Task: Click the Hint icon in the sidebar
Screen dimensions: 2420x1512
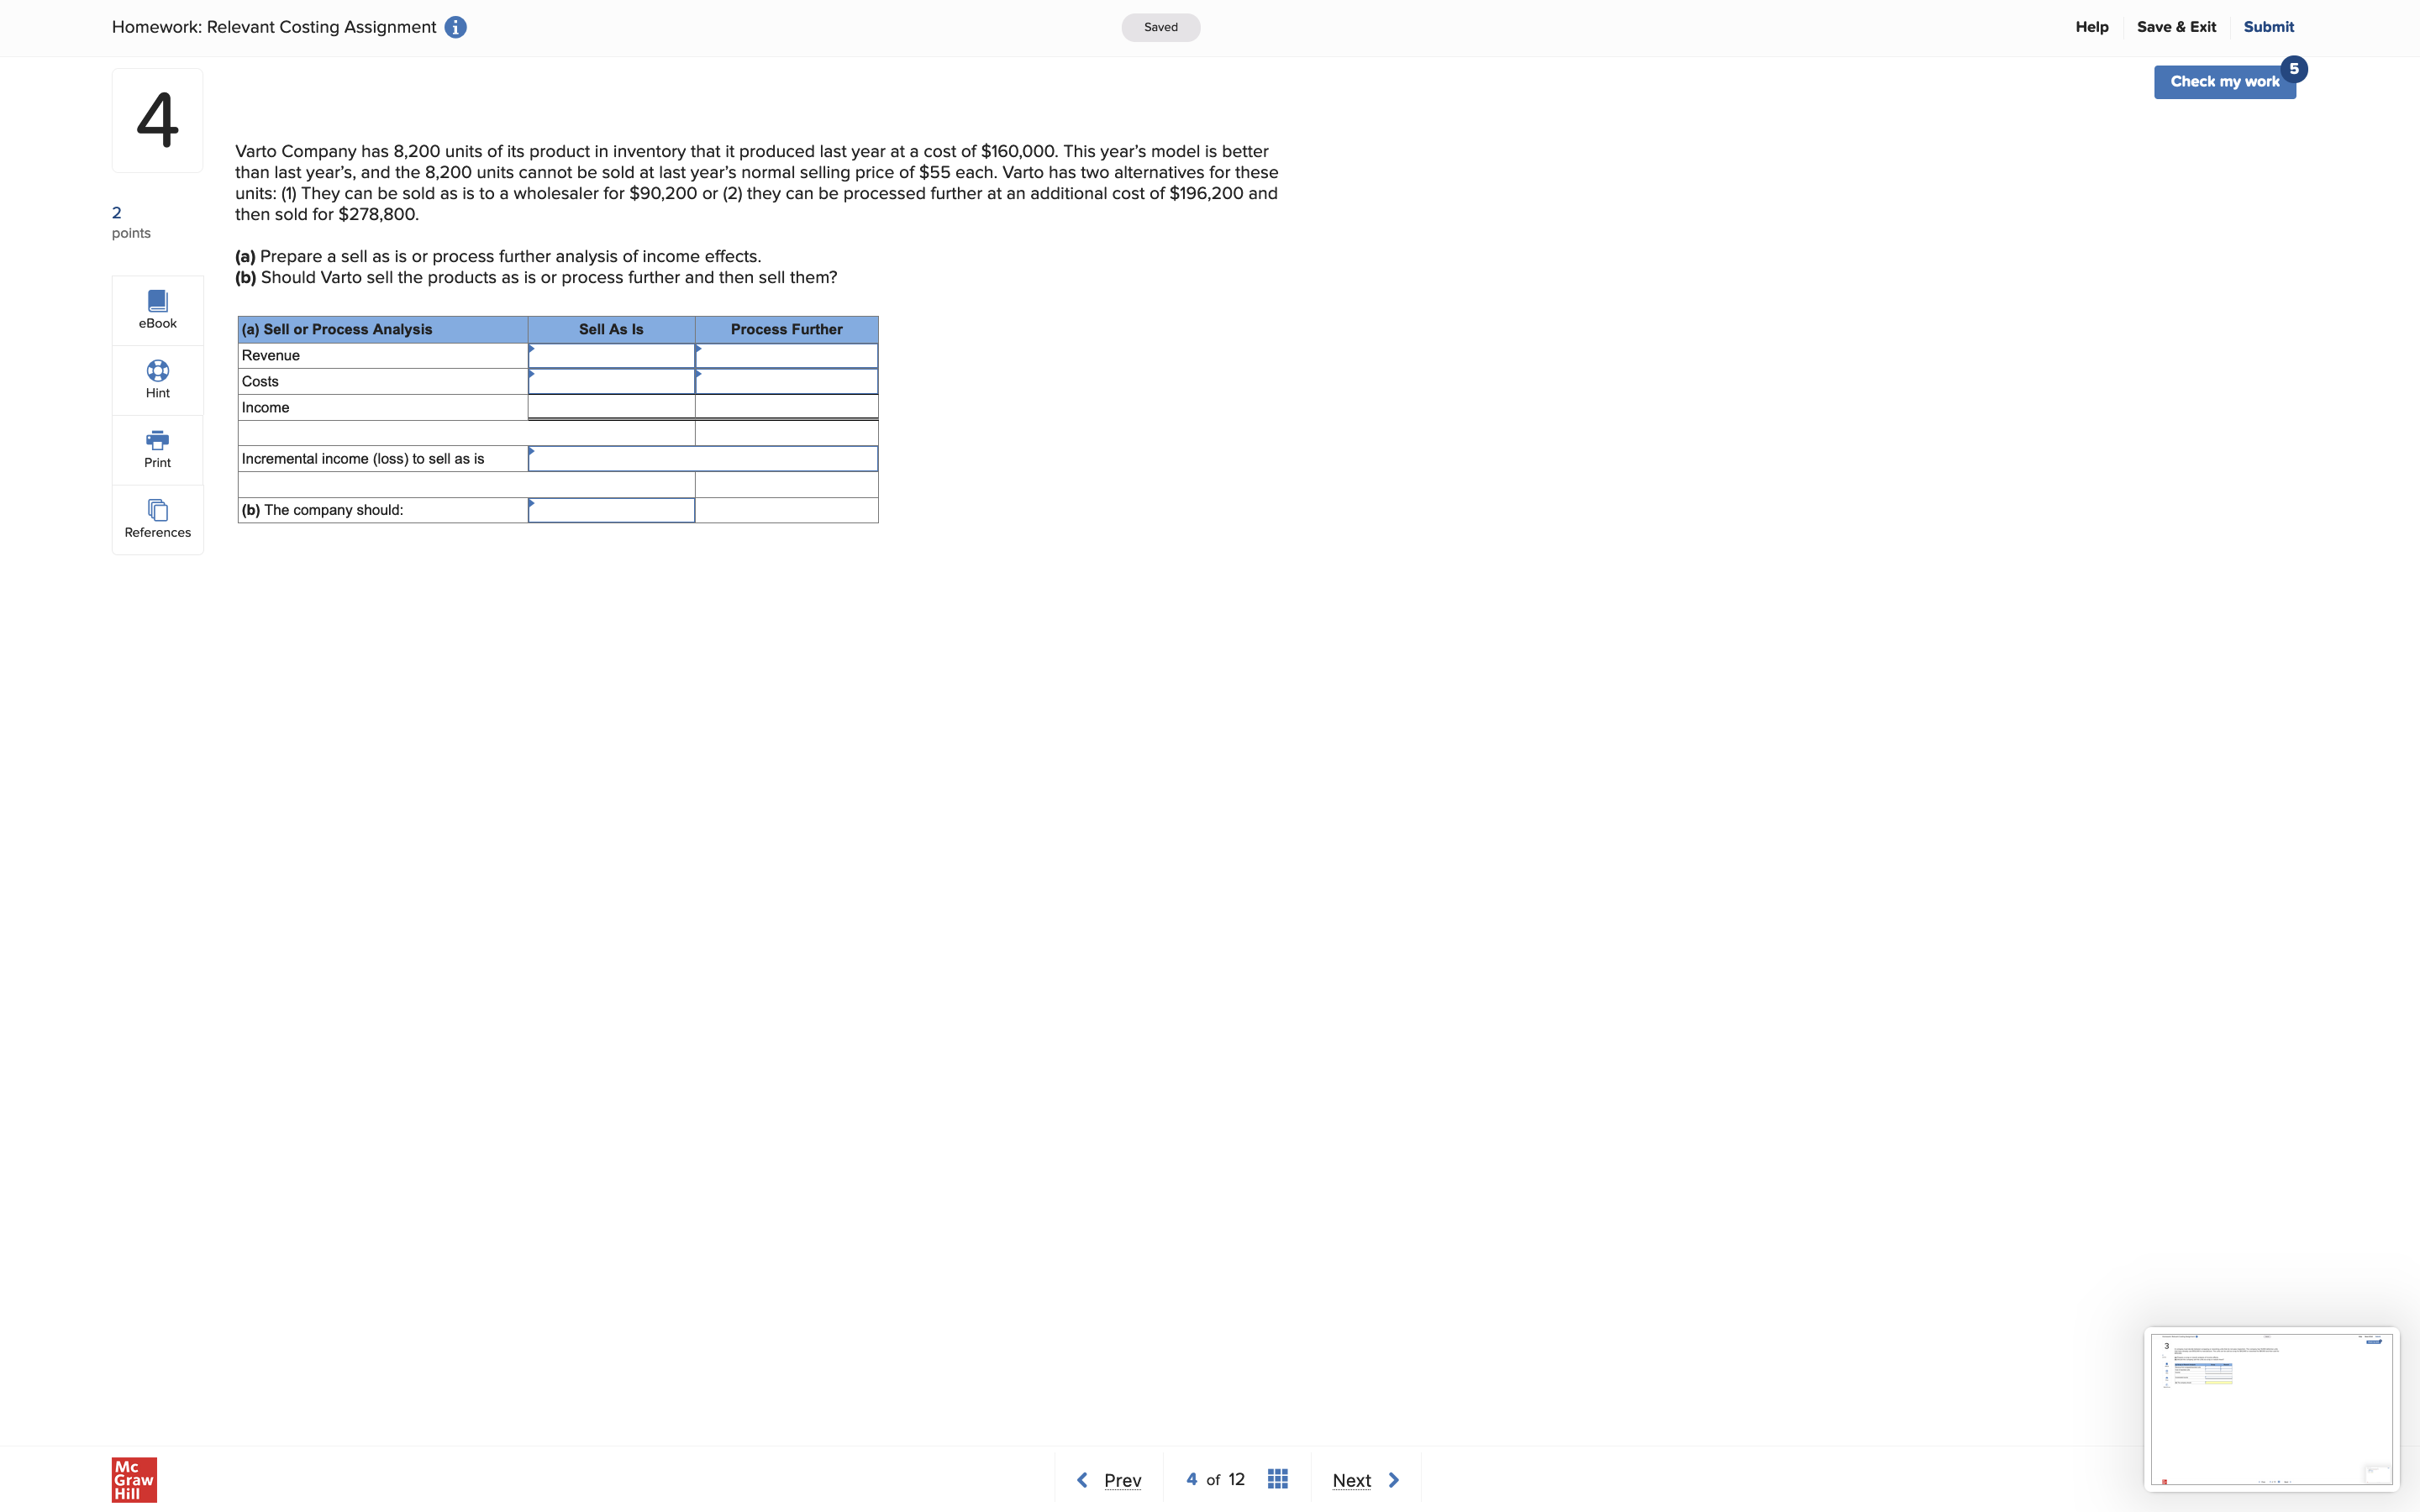Action: point(157,370)
